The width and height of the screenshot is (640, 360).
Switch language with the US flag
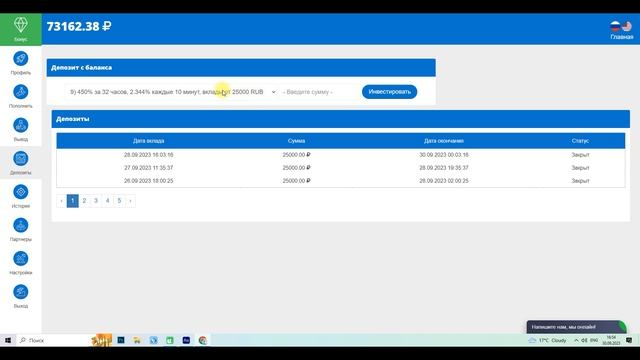627,27
